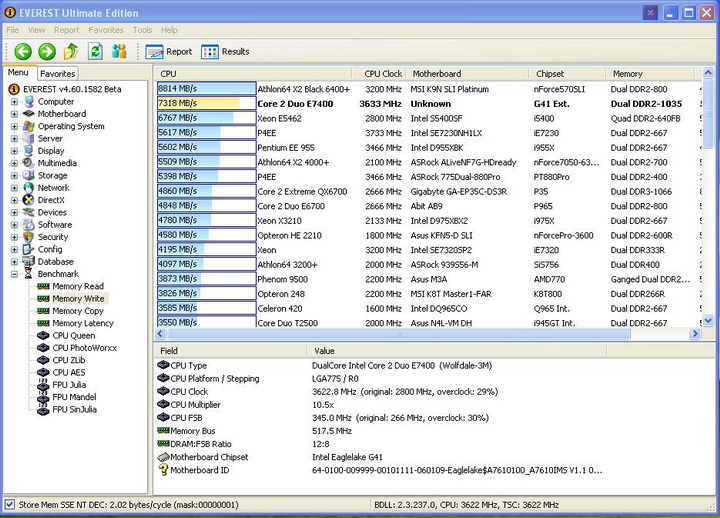Collapse the Benchmark tree node
Viewport: 720px width, 518px height.
pyautogui.click(x=14, y=274)
